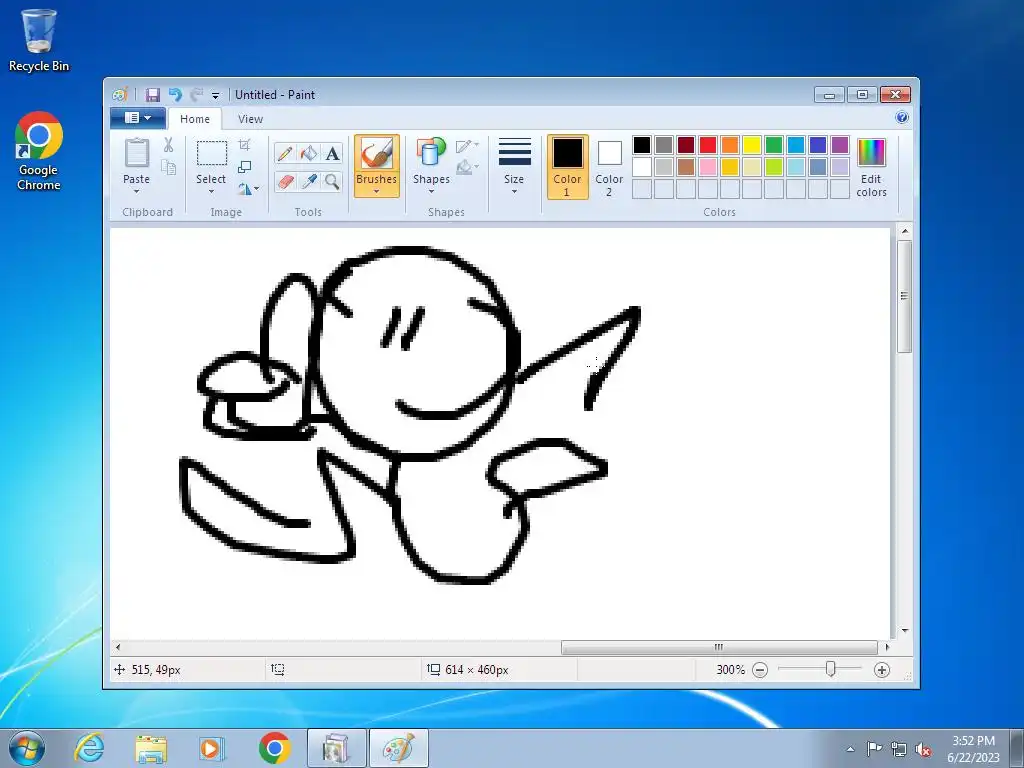The image size is (1024, 768).
Task: Open Windows Explorer folder from the taskbar
Action: coord(151,748)
